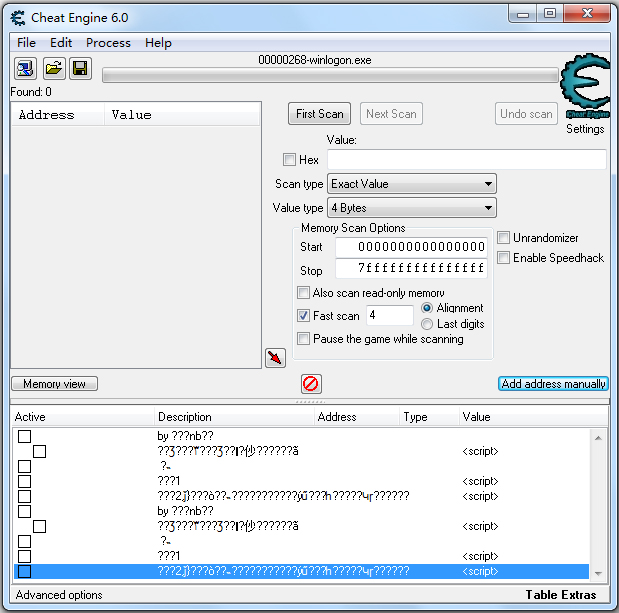This screenshot has width=619, height=613.
Task: Click the First Scan button
Action: tap(319, 114)
